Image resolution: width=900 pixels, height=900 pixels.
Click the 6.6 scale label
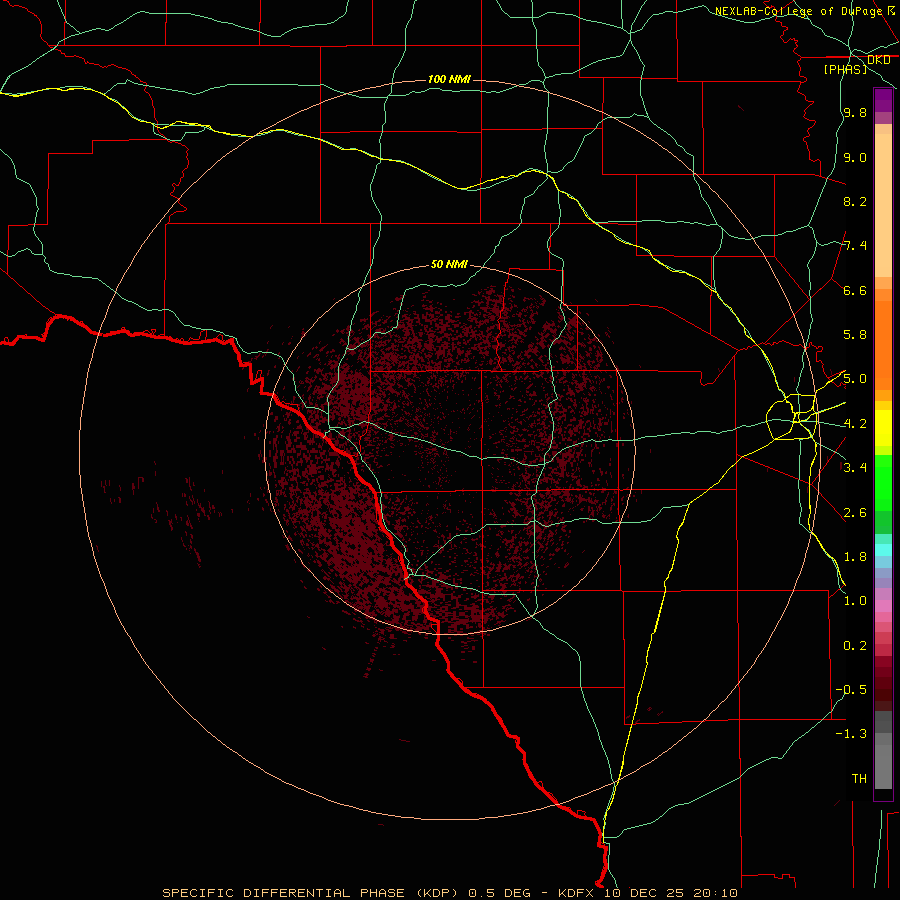click(x=855, y=290)
